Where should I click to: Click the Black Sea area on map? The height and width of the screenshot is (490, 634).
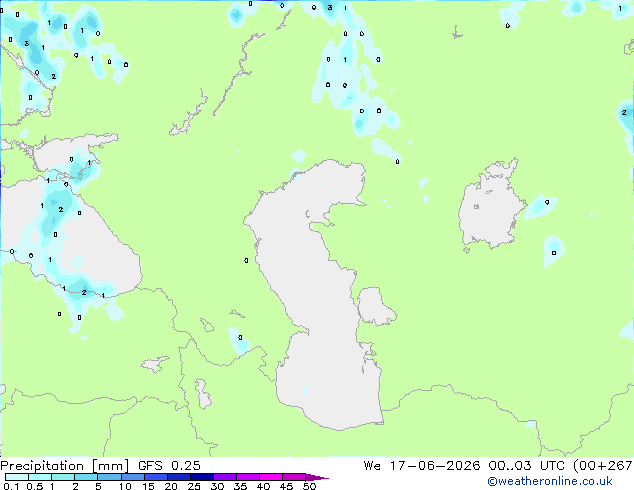click(93, 243)
